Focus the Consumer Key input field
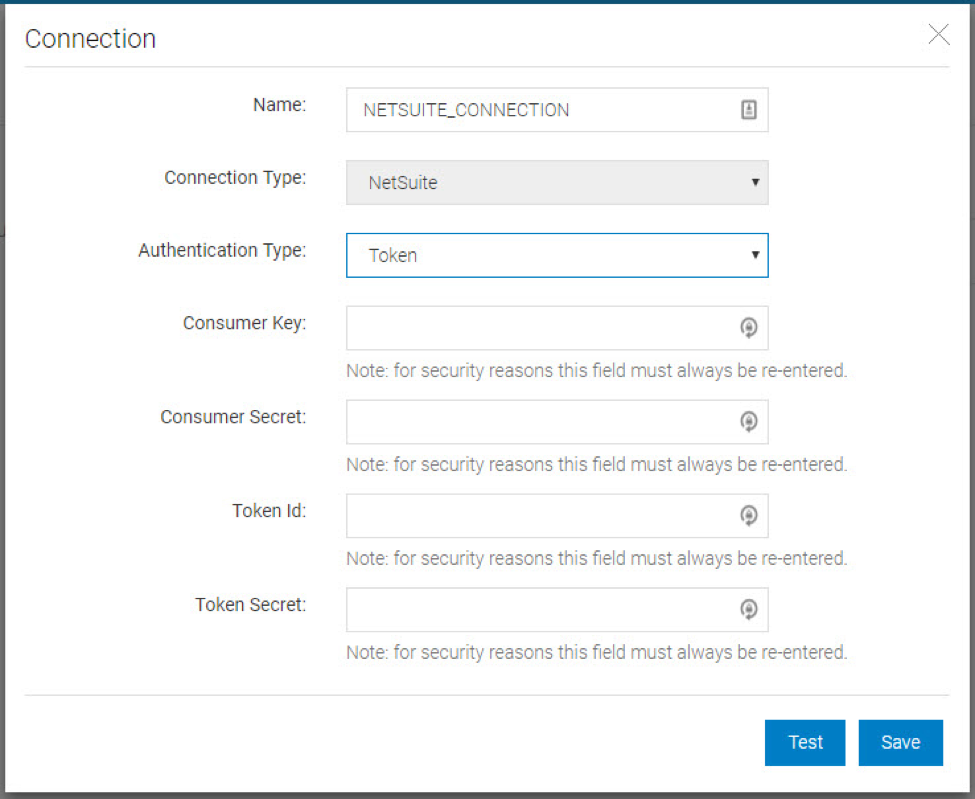The width and height of the screenshot is (975, 799). [557, 328]
